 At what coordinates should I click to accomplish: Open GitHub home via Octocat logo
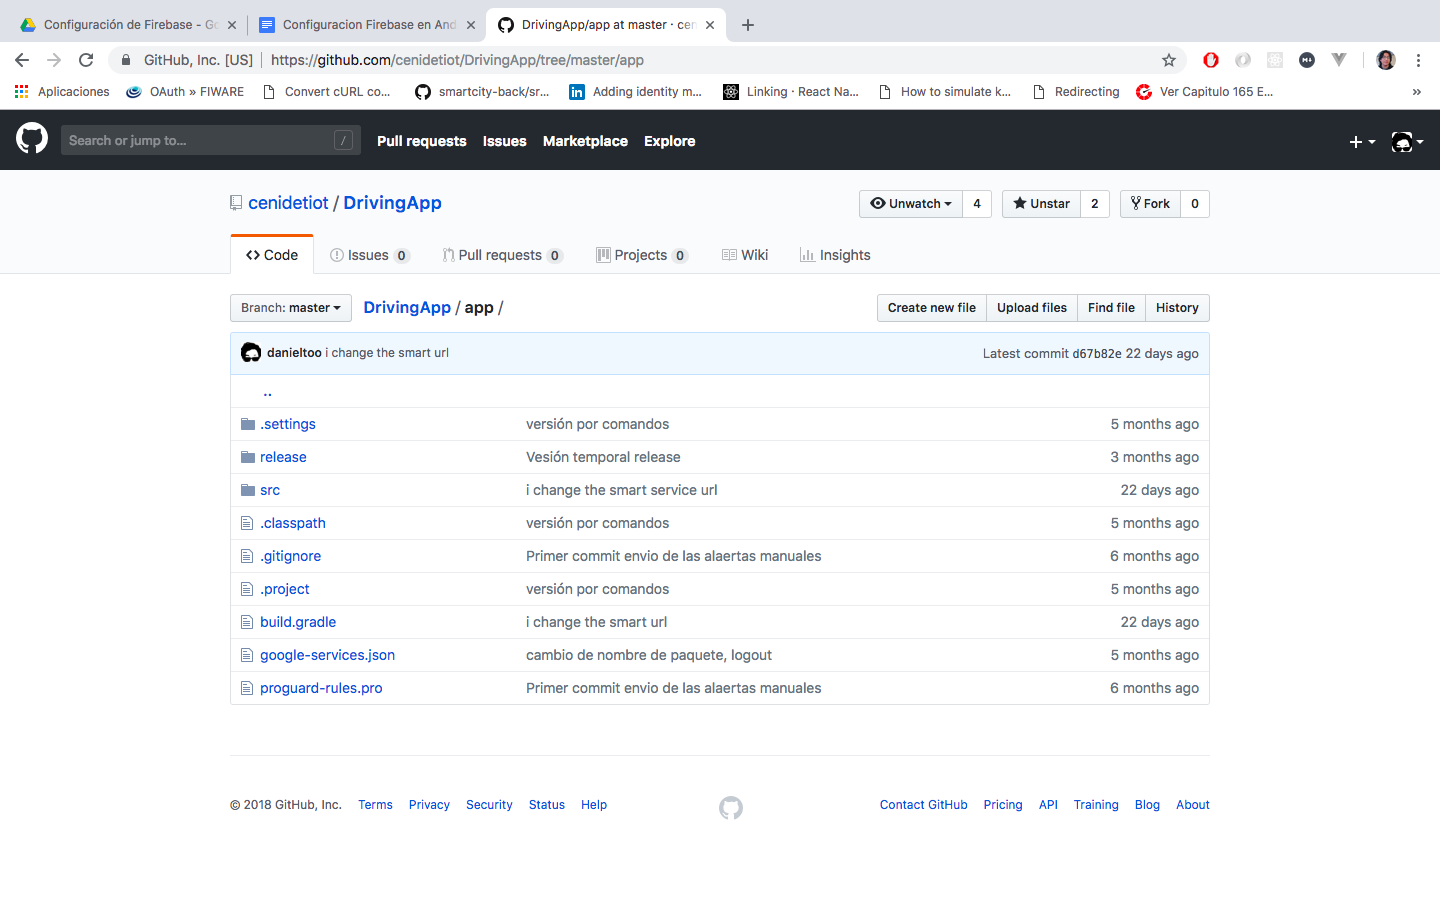(32, 138)
